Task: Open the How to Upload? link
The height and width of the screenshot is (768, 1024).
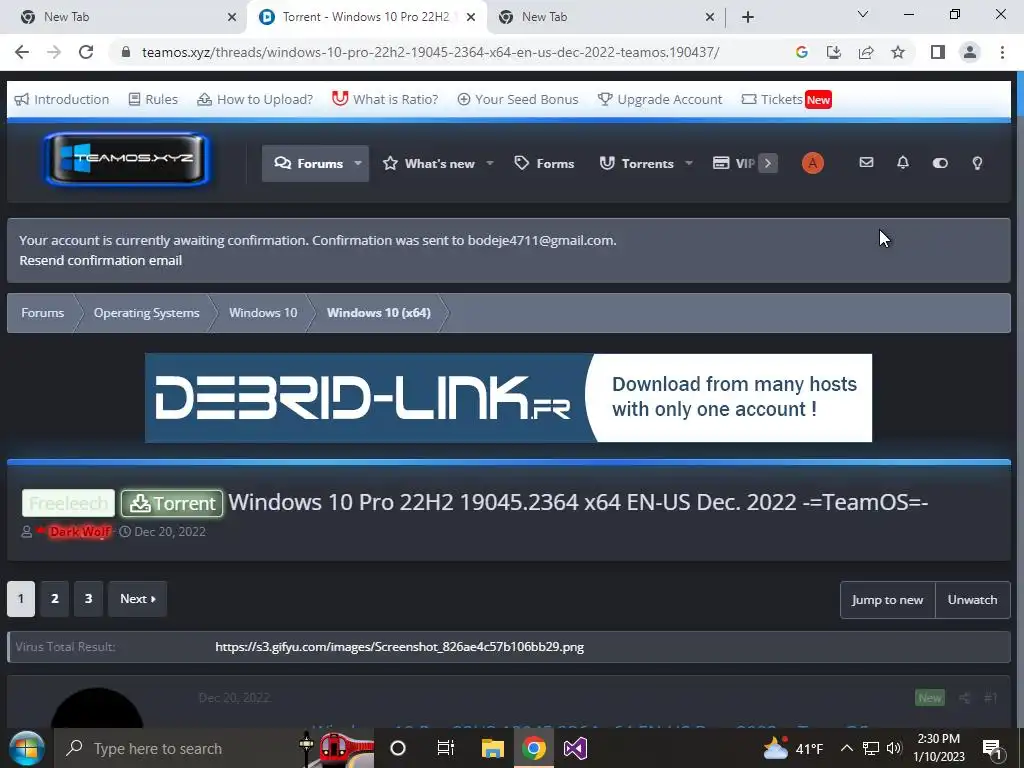Action: [255, 99]
